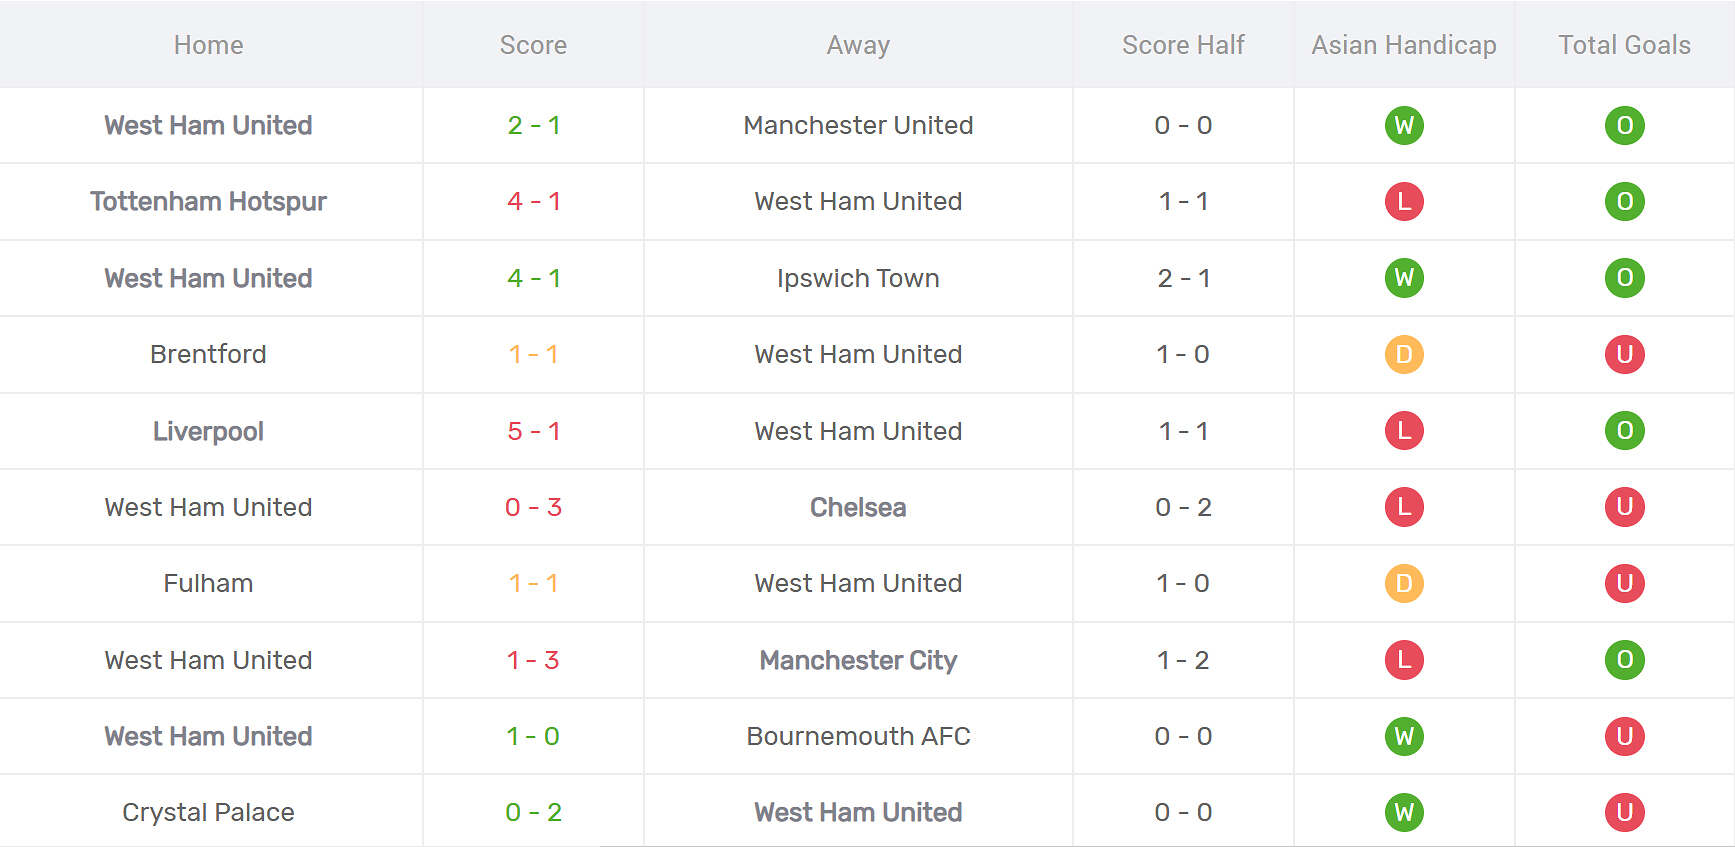Click the red L badge in Liverpool row
This screenshot has height=847, width=1735.
pyautogui.click(x=1404, y=431)
